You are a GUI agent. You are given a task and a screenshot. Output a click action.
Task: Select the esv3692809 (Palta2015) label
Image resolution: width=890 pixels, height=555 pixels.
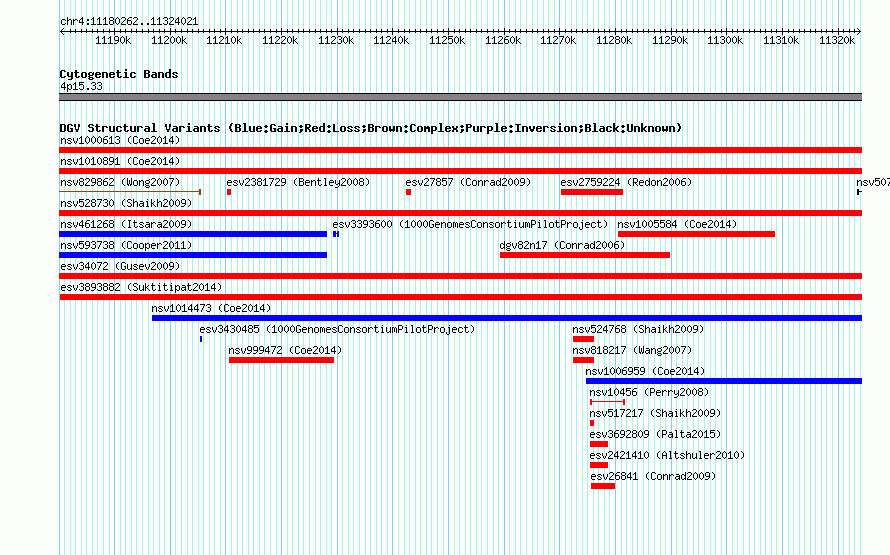655,434
